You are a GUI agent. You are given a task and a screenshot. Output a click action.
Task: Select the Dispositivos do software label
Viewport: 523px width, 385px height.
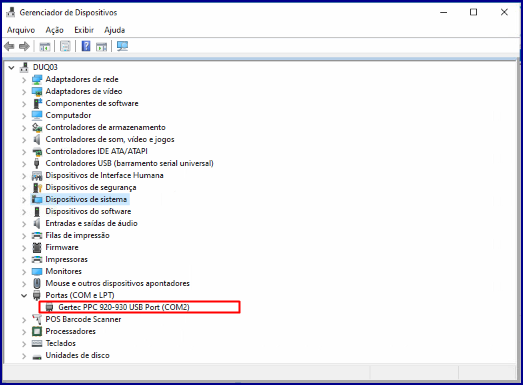[x=88, y=212]
